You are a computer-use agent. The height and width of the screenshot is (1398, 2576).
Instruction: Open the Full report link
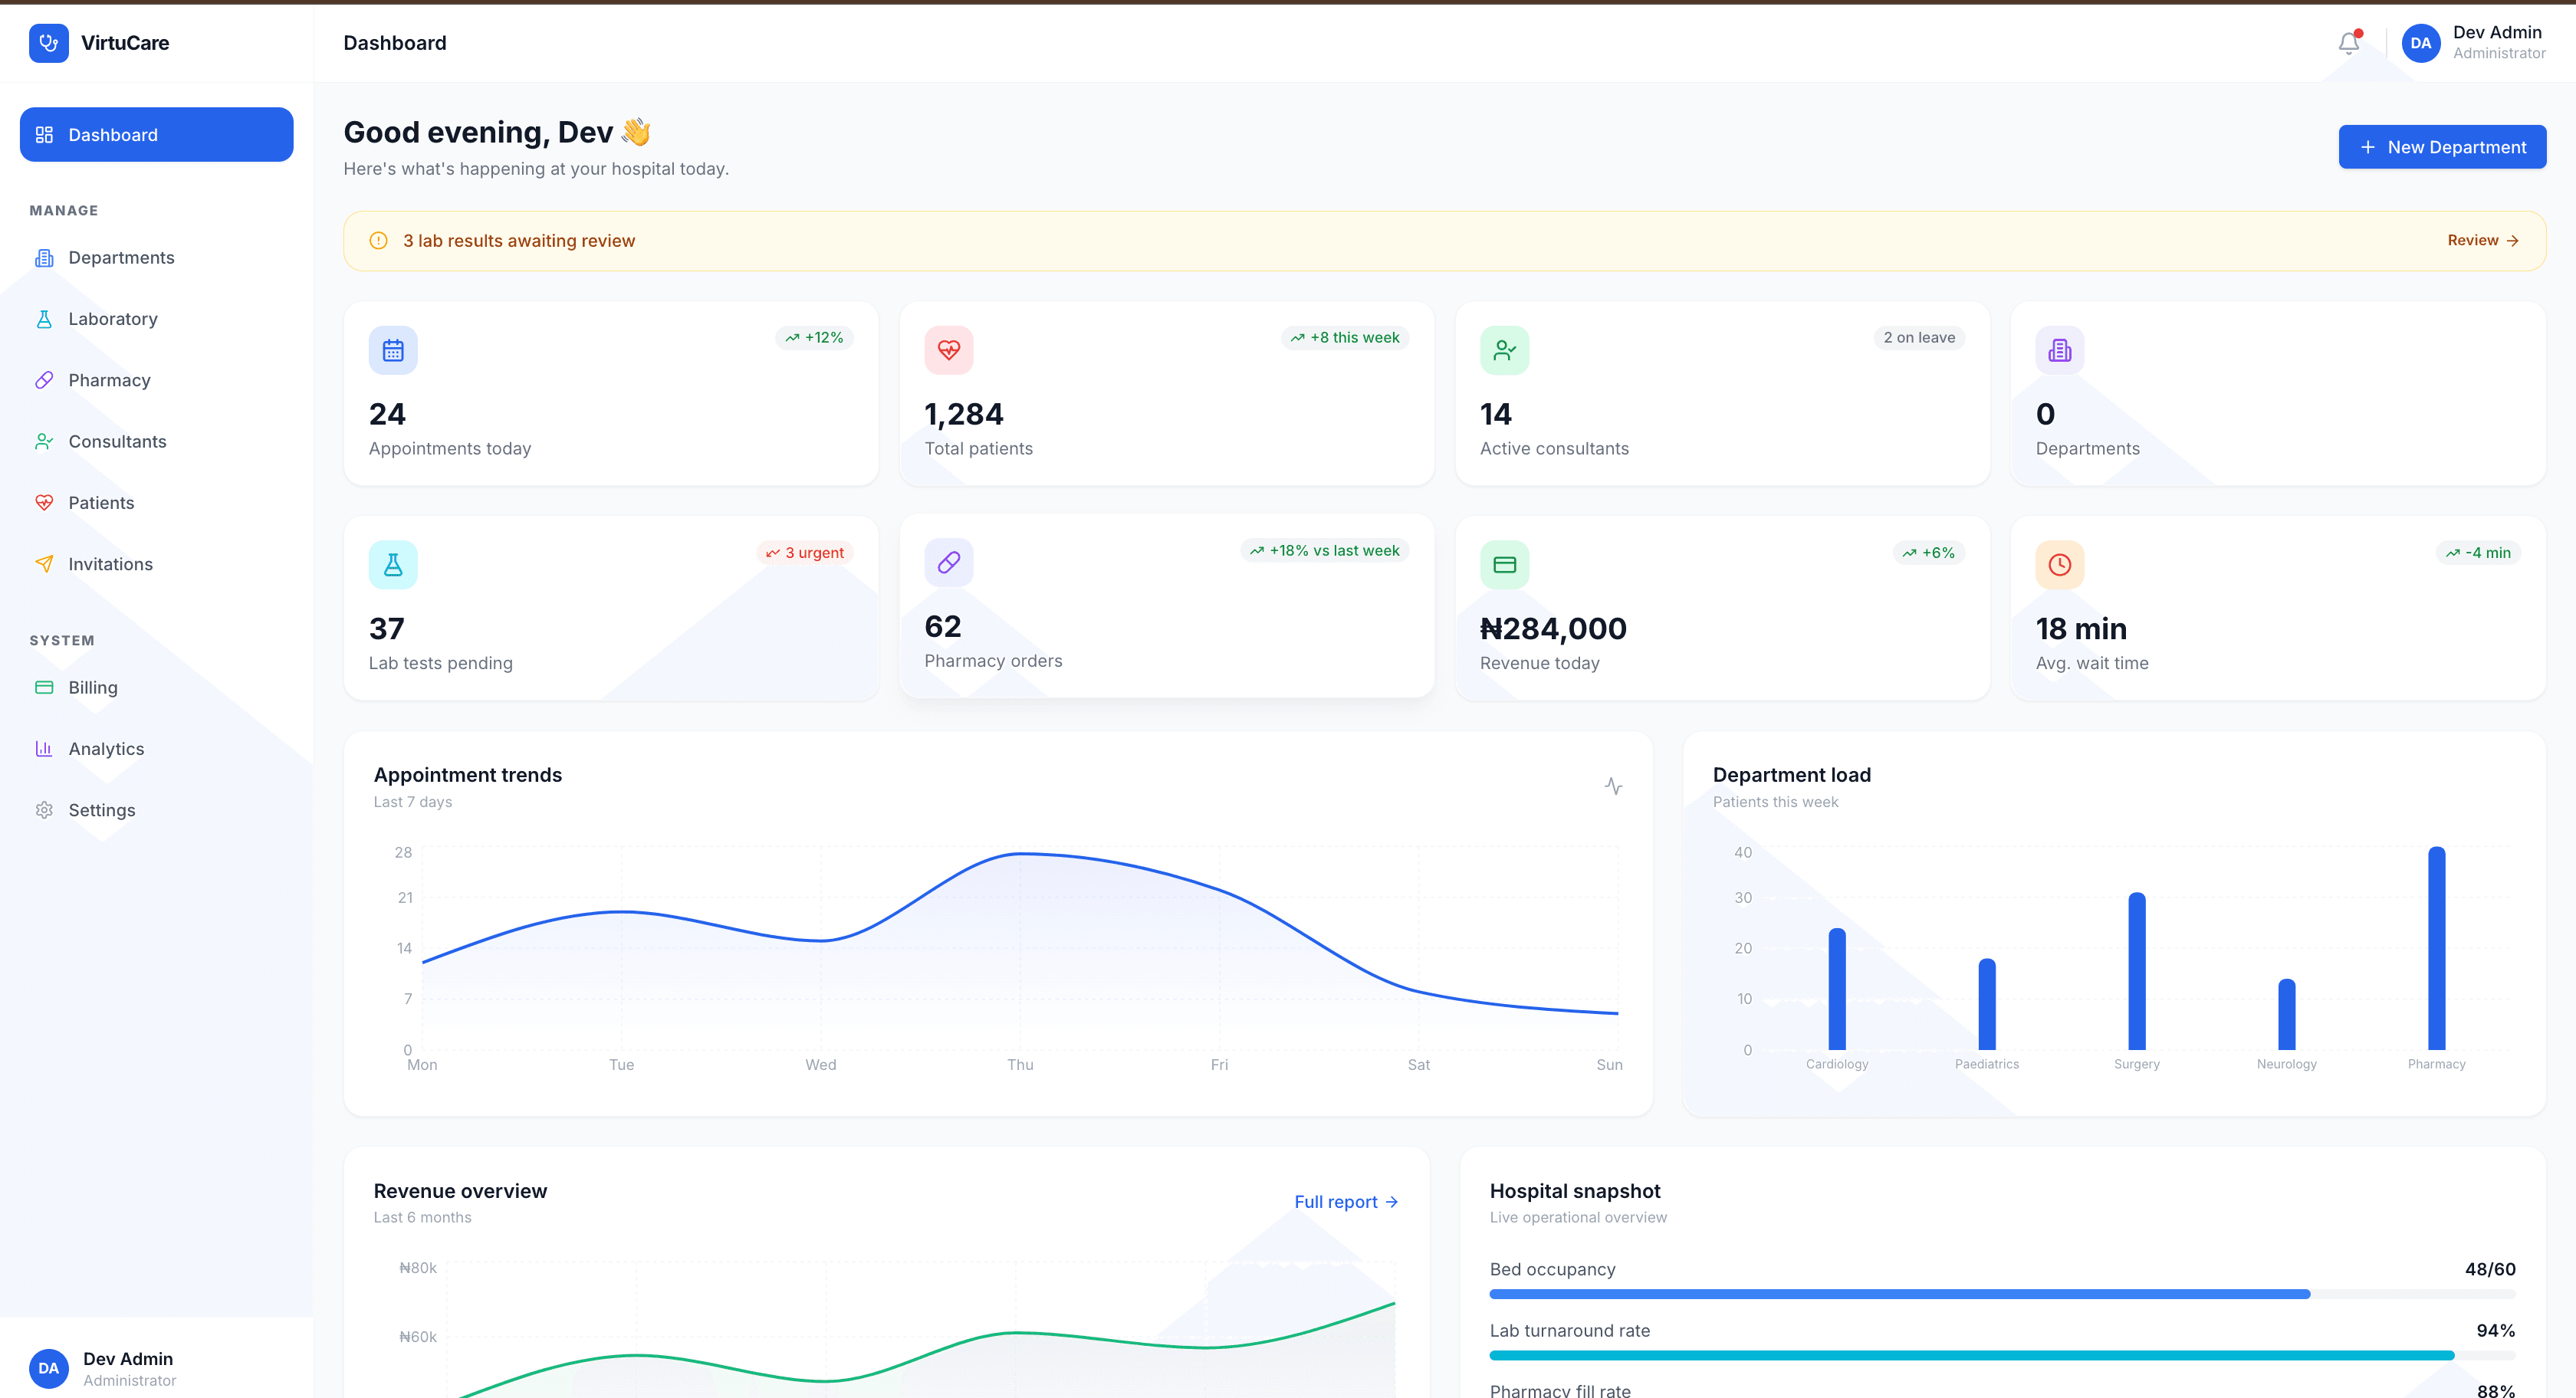click(x=1346, y=1202)
